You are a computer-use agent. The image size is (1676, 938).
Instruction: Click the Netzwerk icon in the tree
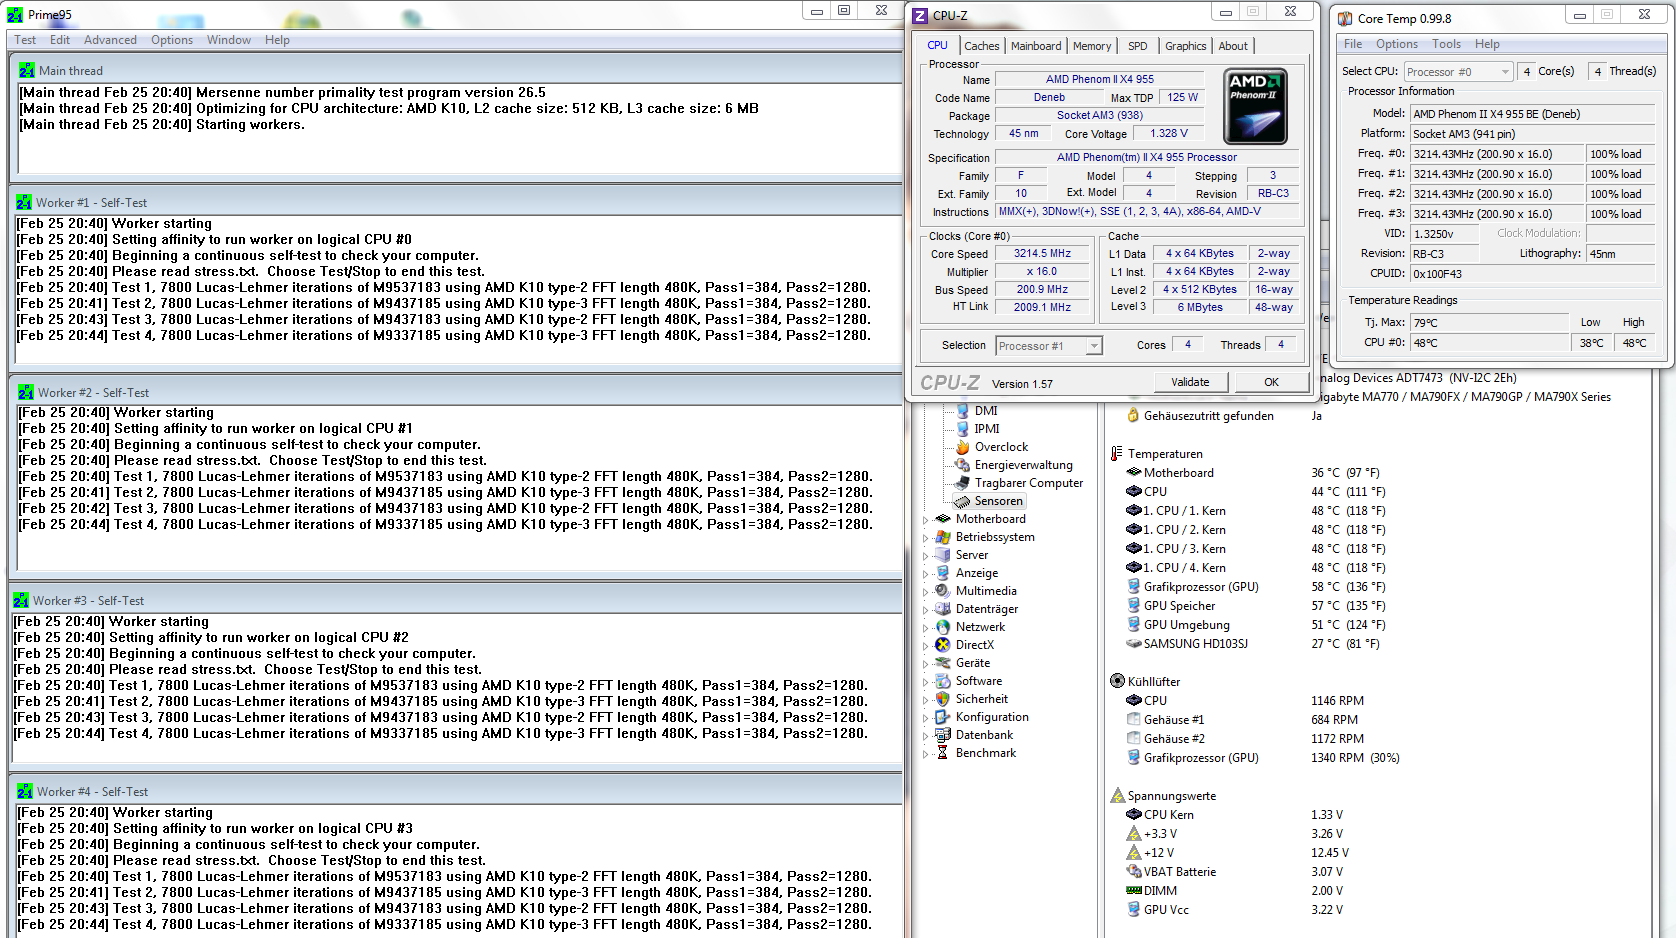pos(943,627)
